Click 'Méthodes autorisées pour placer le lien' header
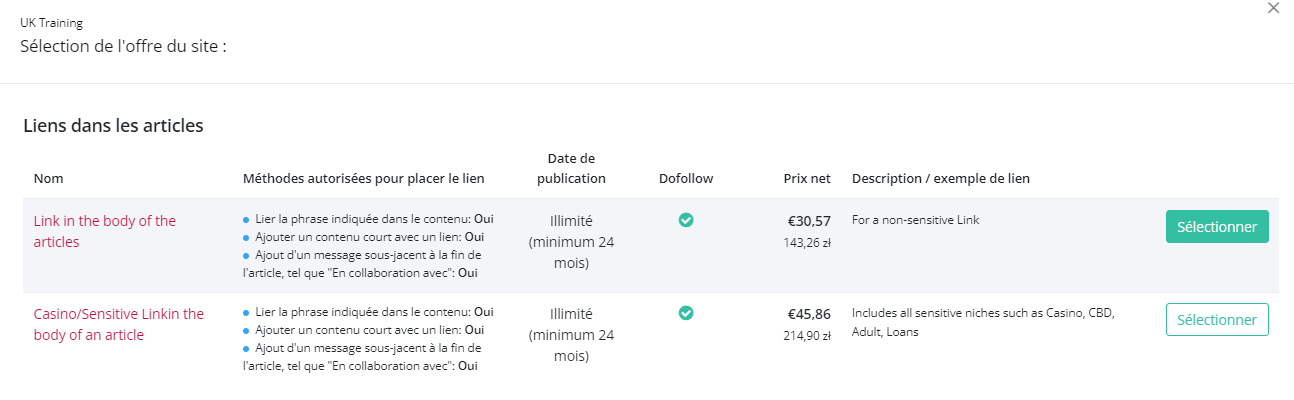This screenshot has width=1294, height=400. tap(364, 179)
